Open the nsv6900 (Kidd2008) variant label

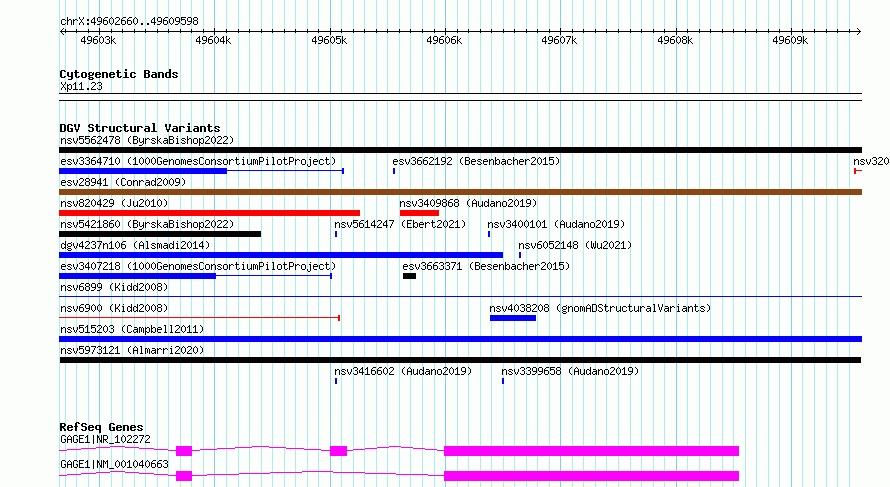click(x=114, y=308)
